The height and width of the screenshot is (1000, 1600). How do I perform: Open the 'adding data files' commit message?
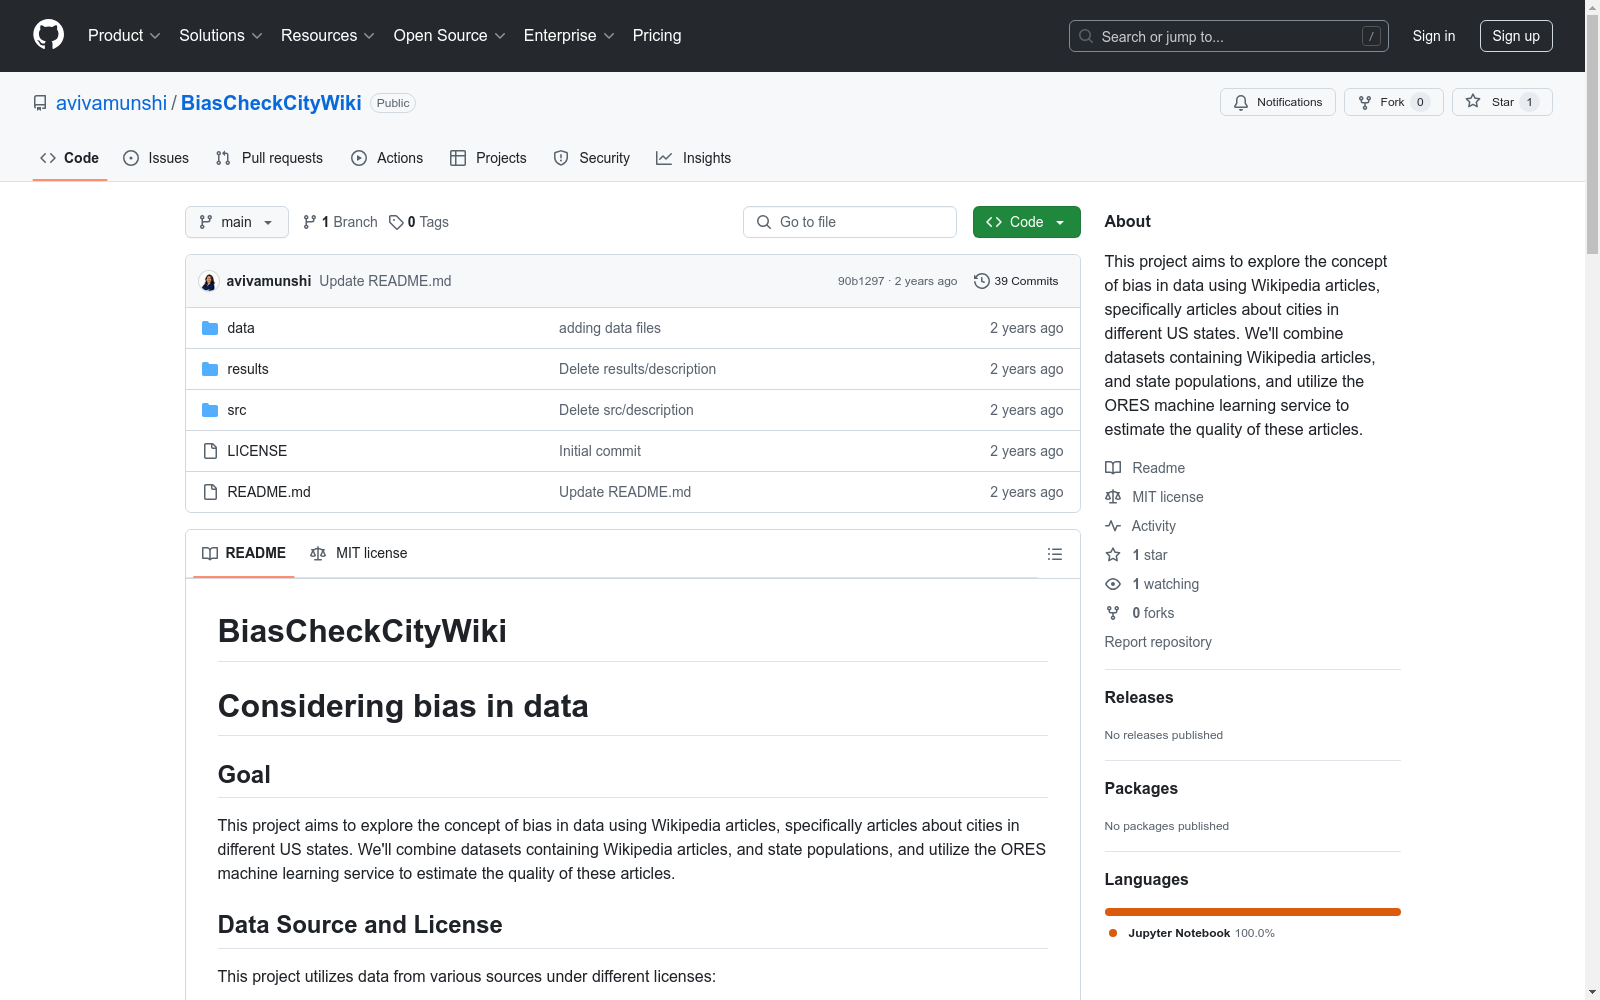(x=610, y=328)
